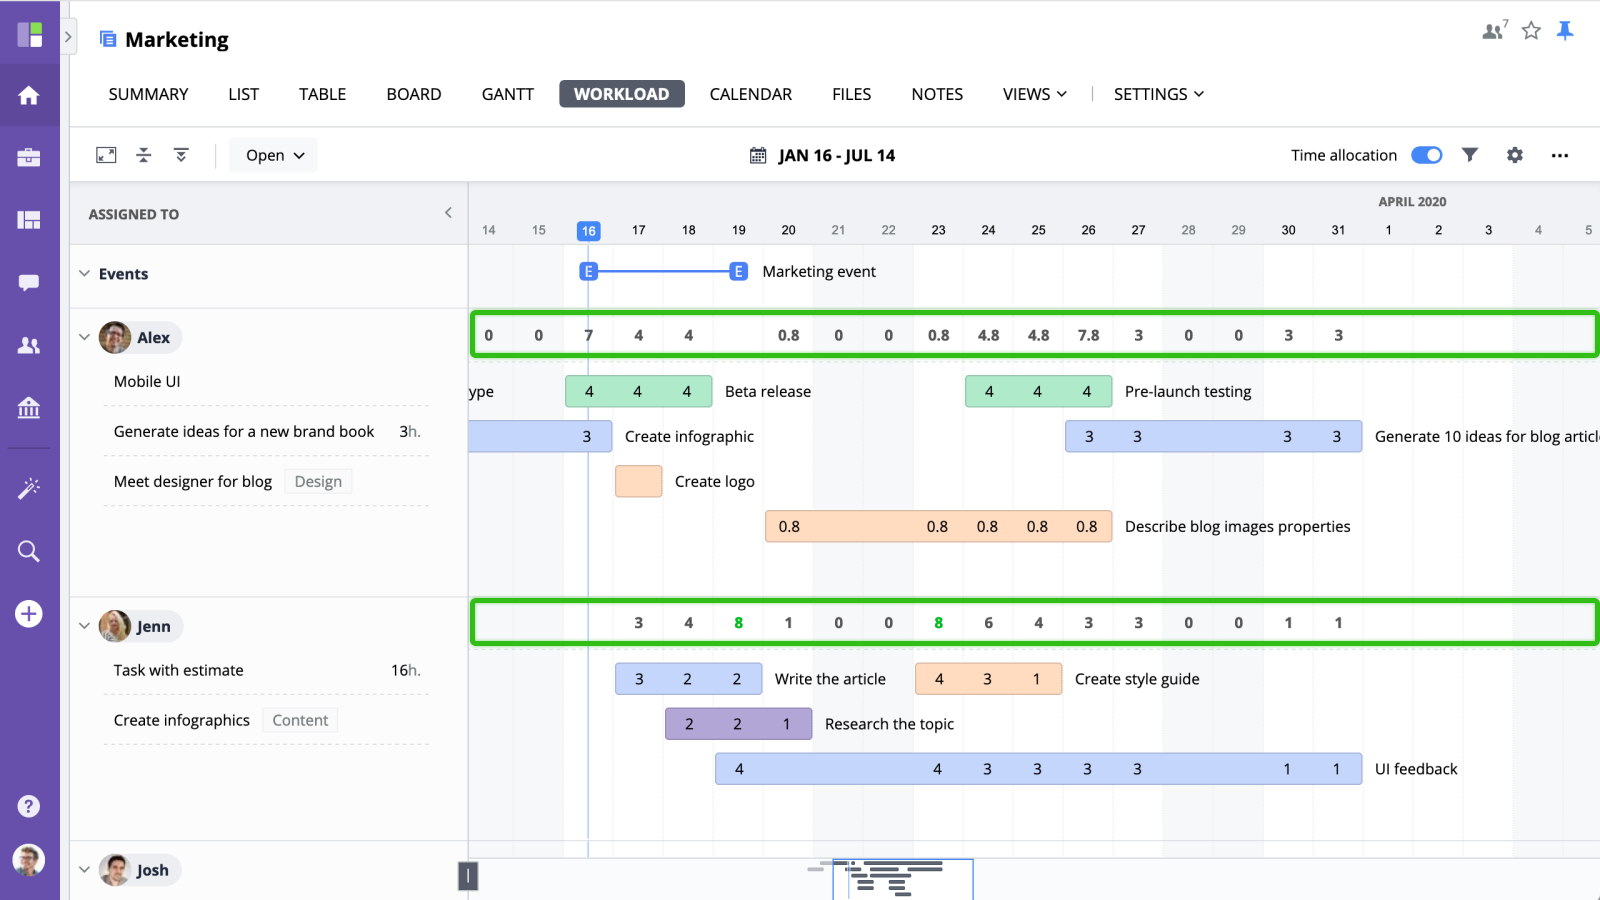The width and height of the screenshot is (1600, 900).
Task: Select the Pre-launch testing green bar
Action: tap(1038, 391)
